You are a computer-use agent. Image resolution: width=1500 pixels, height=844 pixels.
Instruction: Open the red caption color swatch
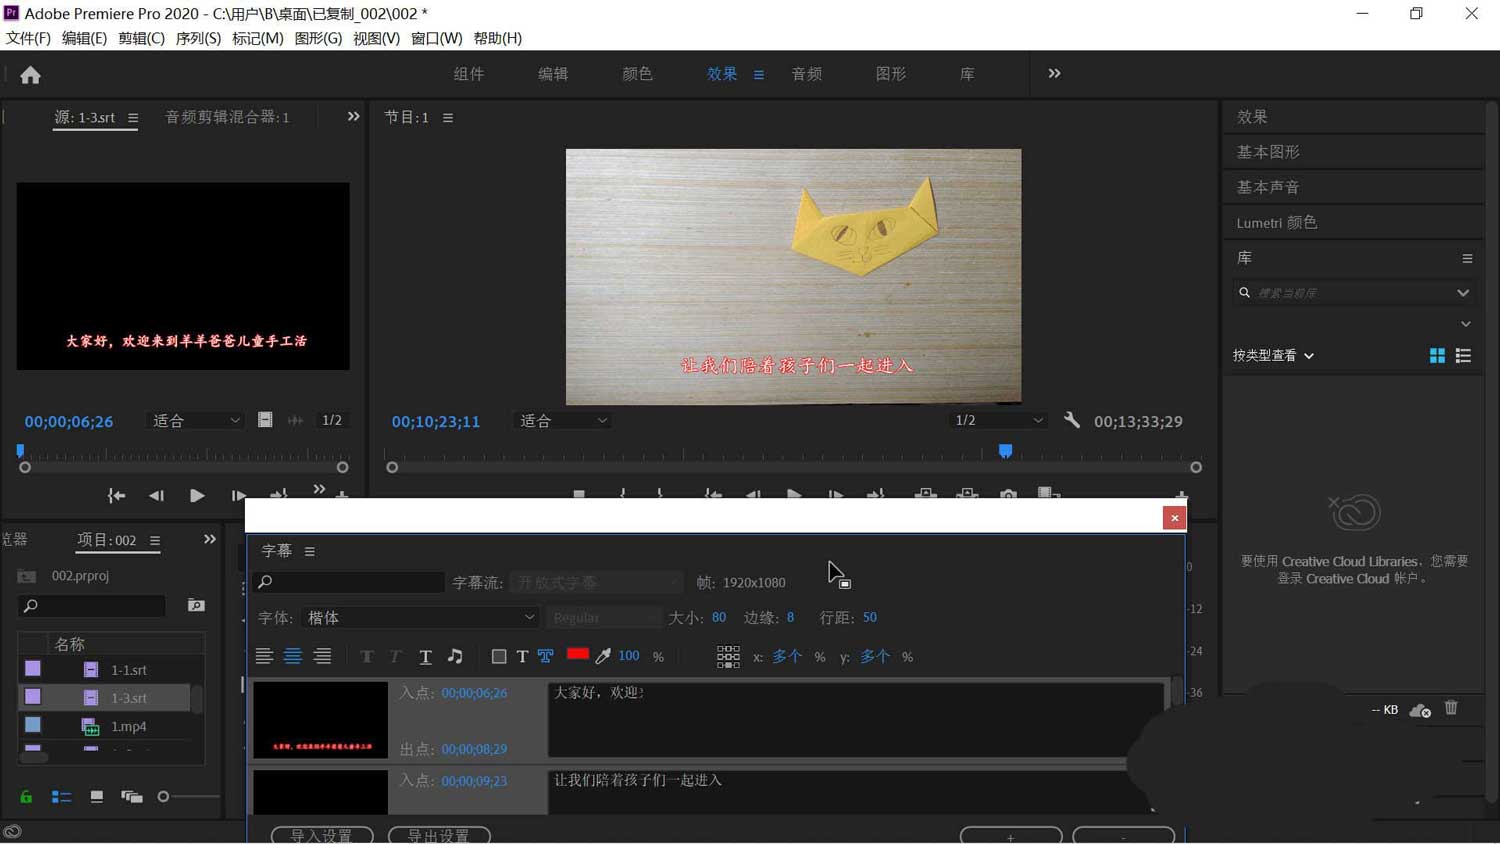click(577, 654)
